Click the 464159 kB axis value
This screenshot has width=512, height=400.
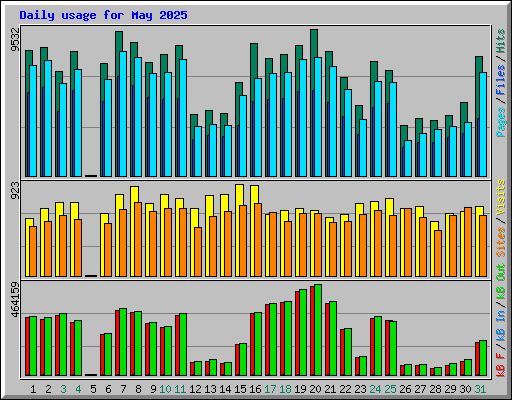pyautogui.click(x=15, y=300)
